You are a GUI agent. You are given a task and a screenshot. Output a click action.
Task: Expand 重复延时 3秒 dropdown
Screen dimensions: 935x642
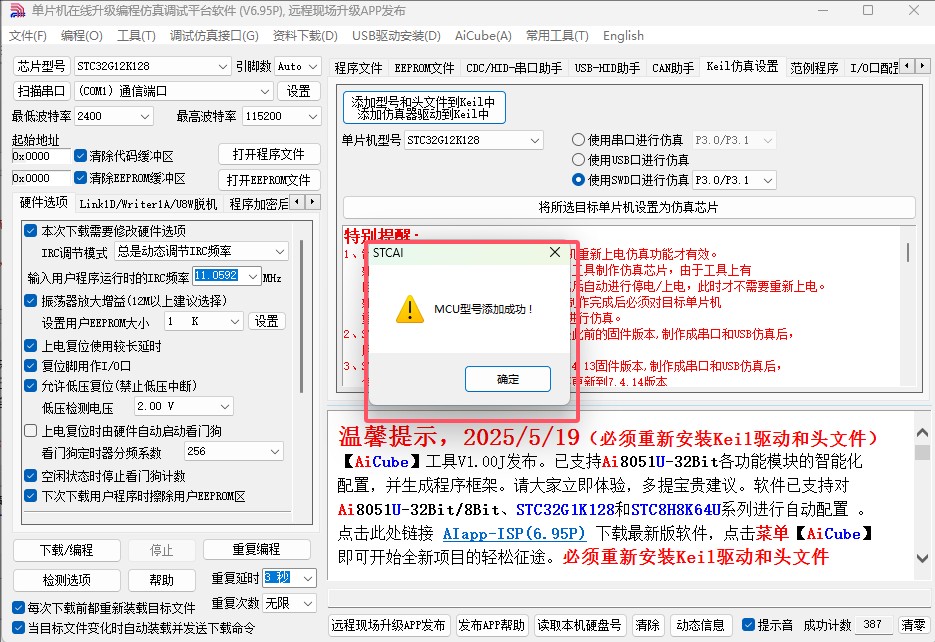[308, 578]
